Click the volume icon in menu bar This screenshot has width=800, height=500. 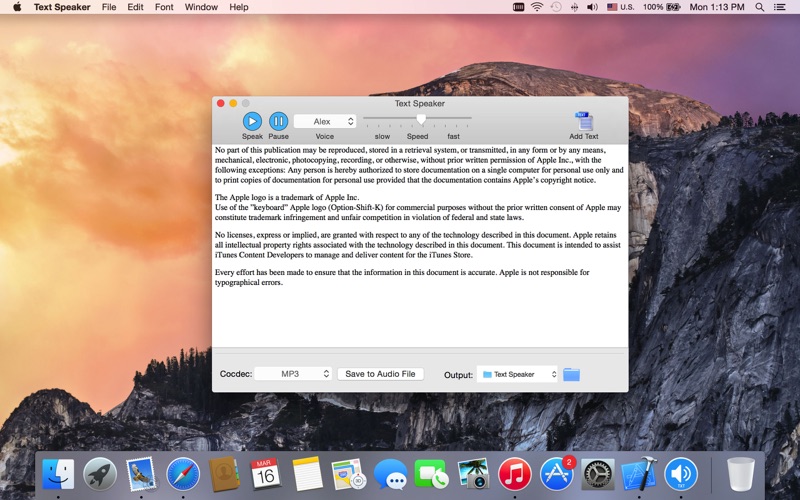tap(592, 7)
